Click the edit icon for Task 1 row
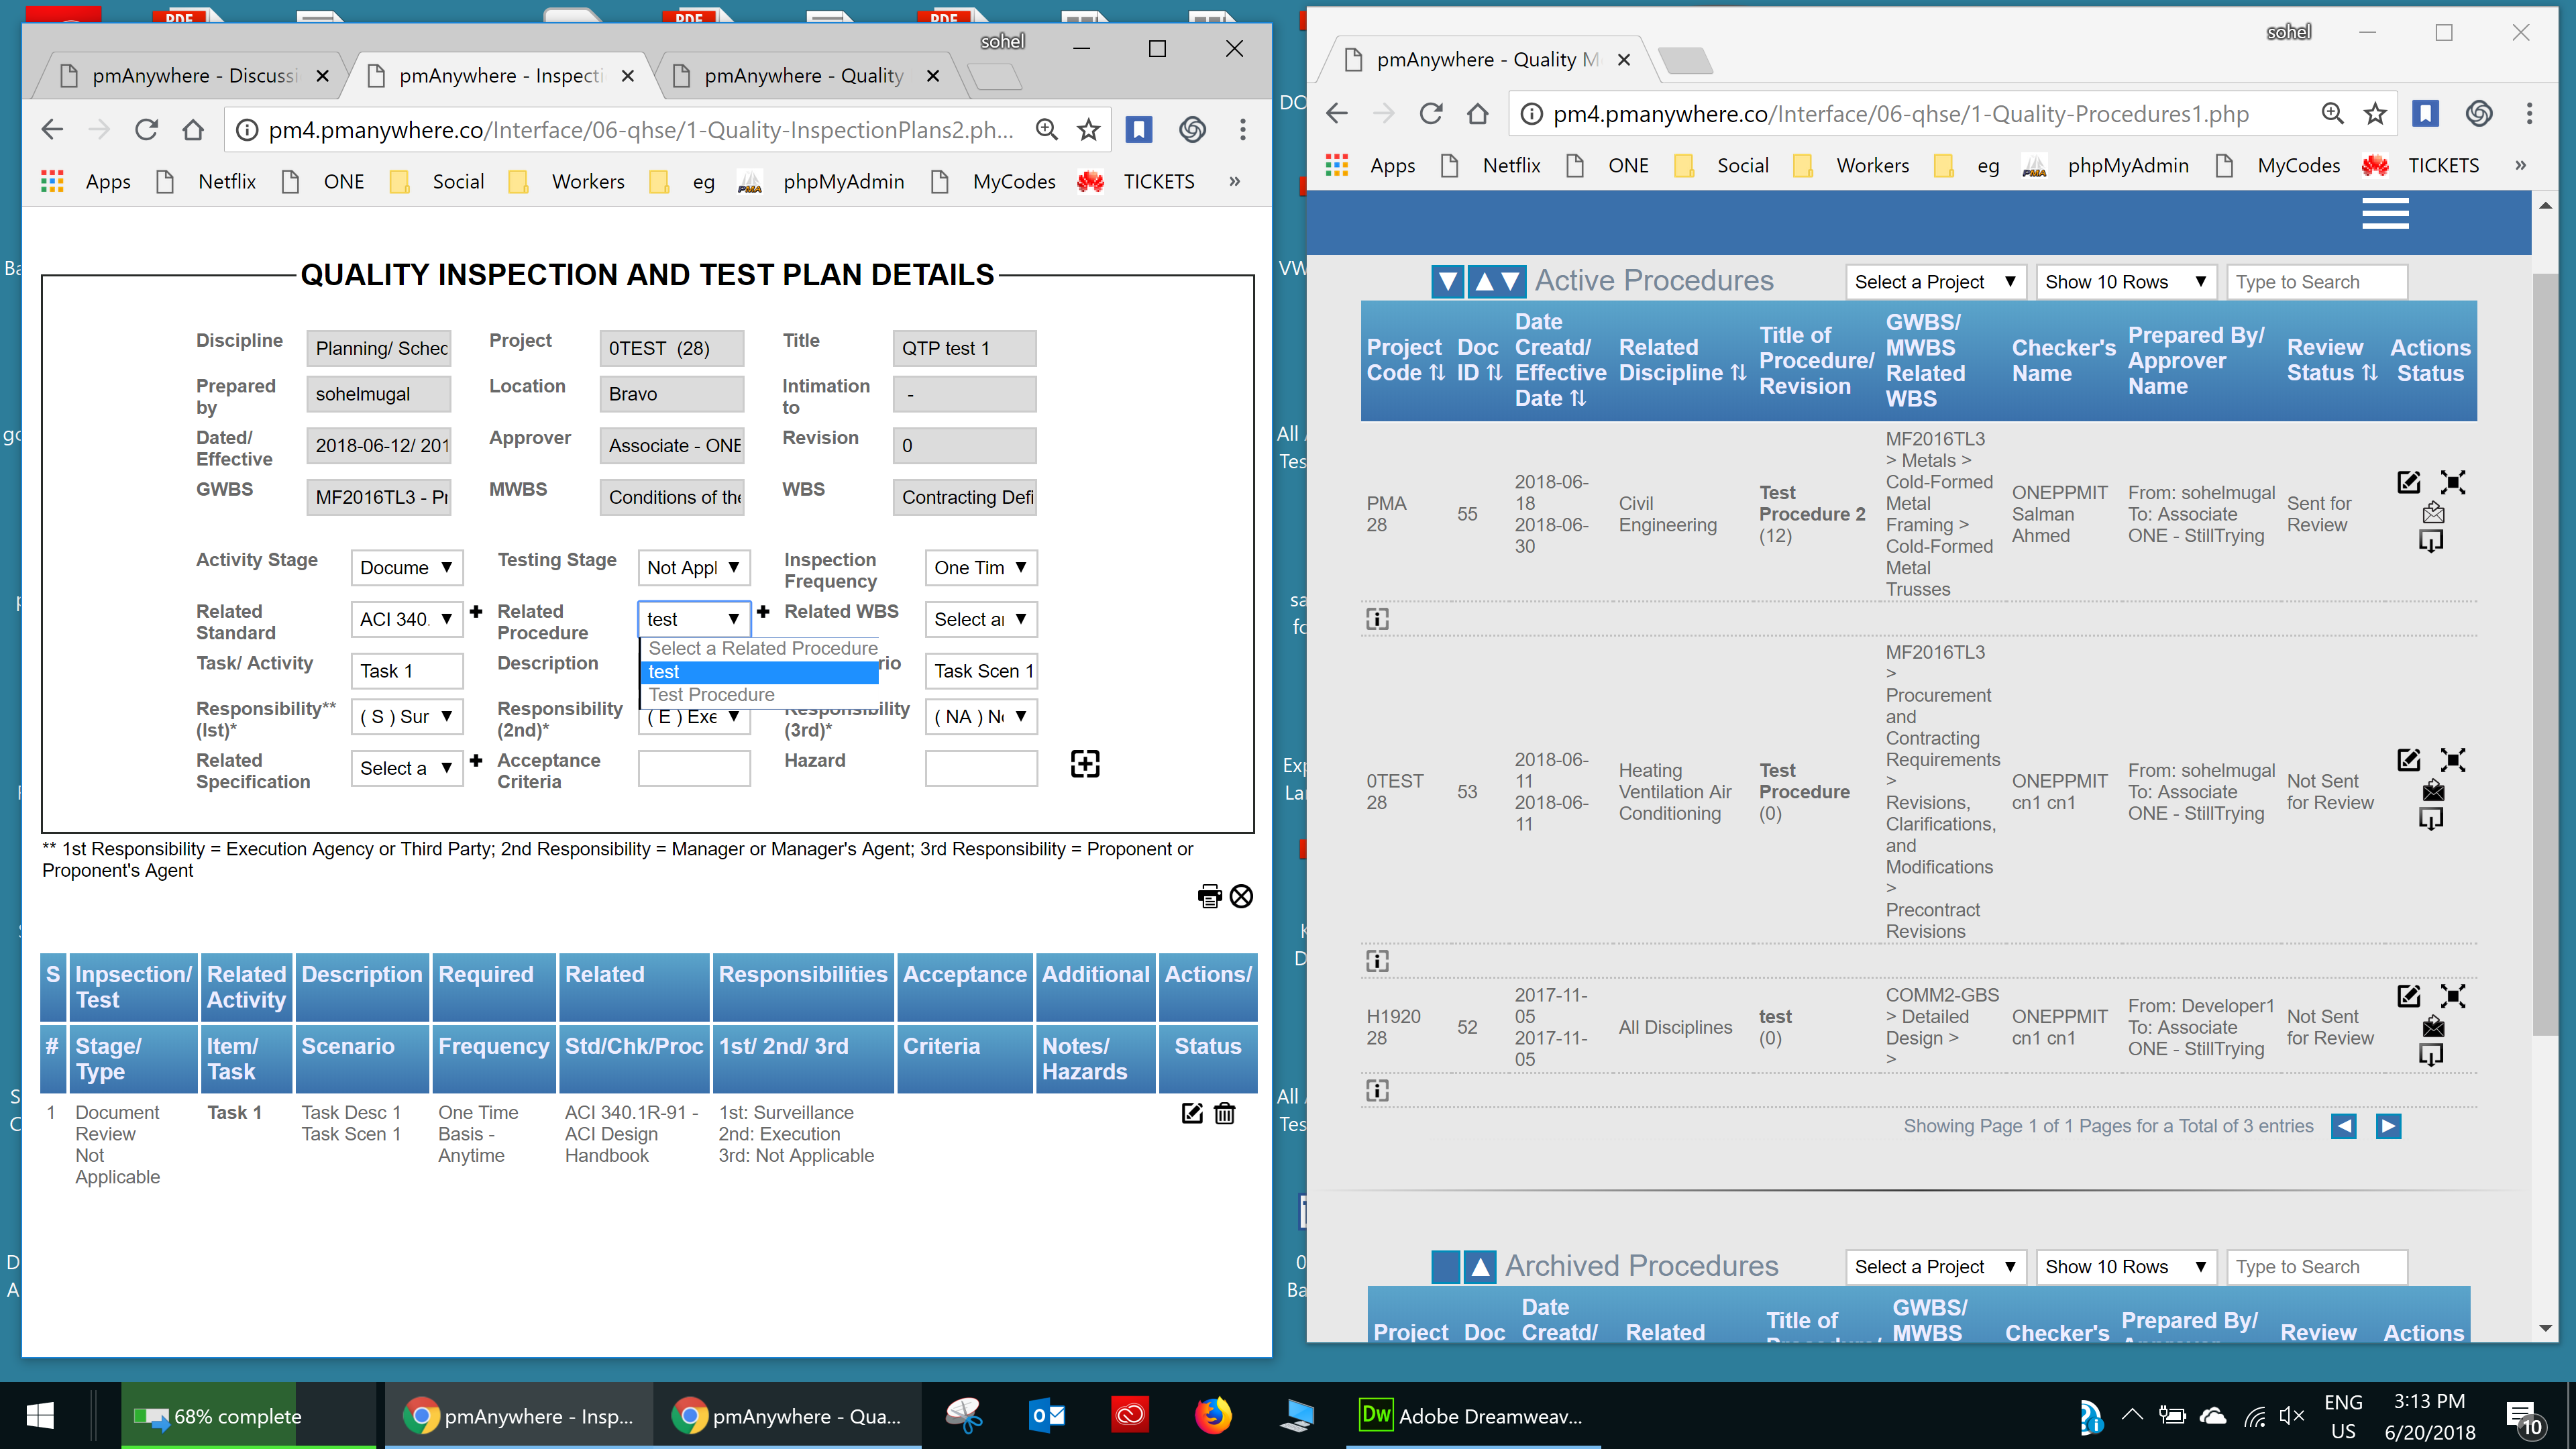Viewport: 2576px width, 1449px height. point(1192,1113)
